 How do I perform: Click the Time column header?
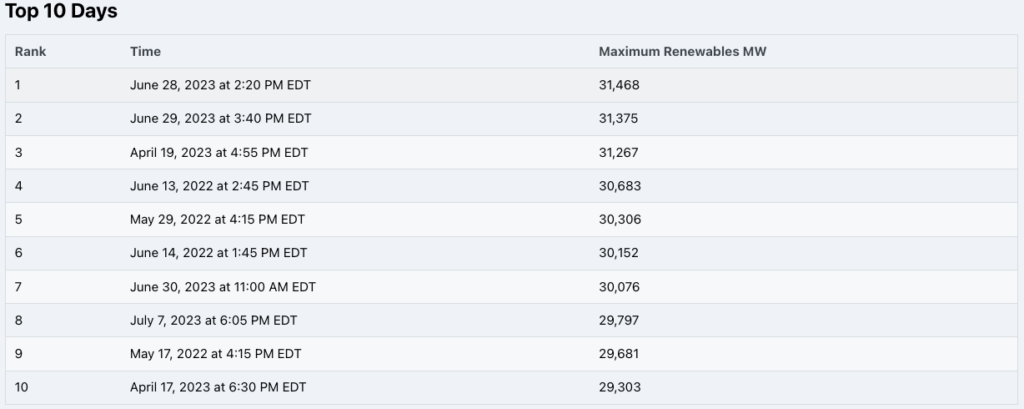[145, 52]
